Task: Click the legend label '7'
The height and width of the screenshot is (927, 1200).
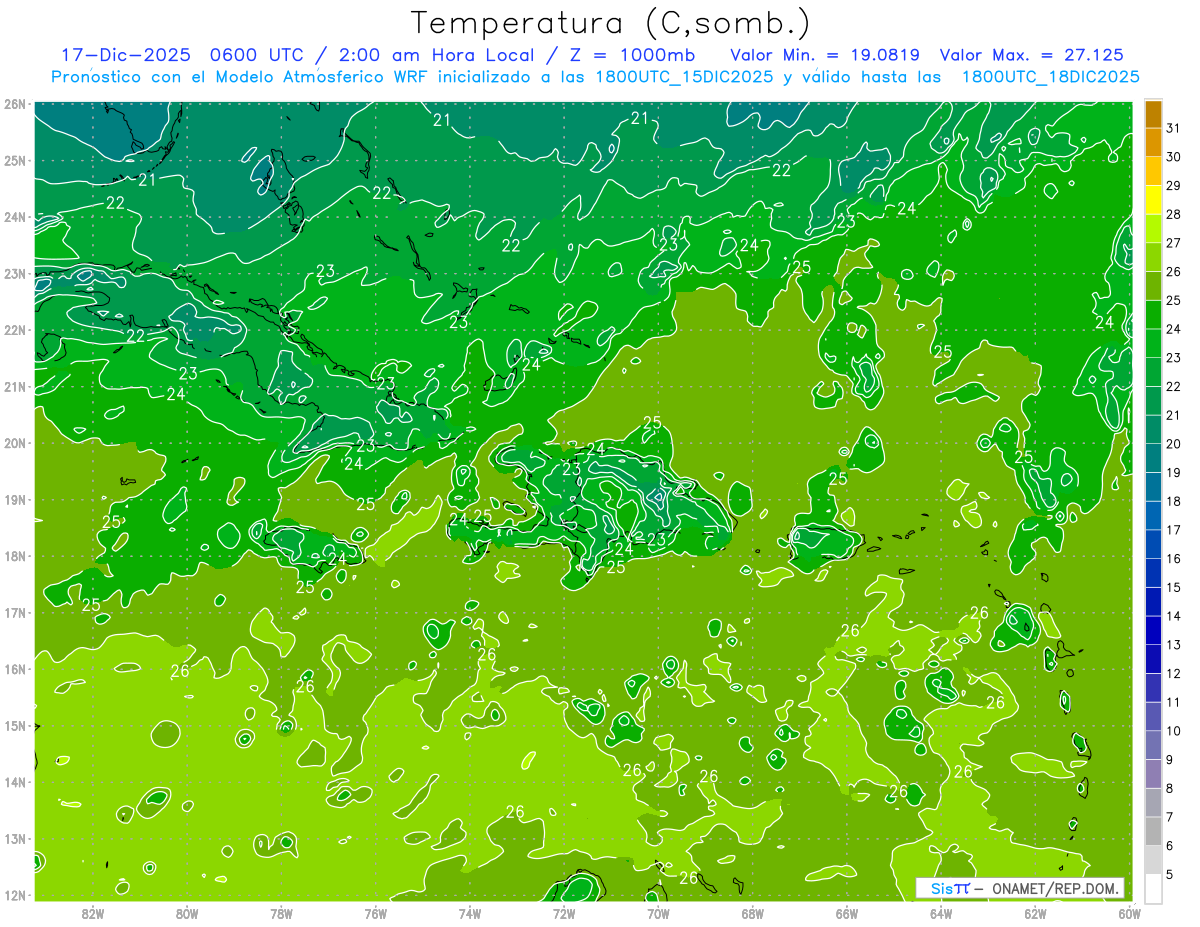Action: click(x=1170, y=817)
